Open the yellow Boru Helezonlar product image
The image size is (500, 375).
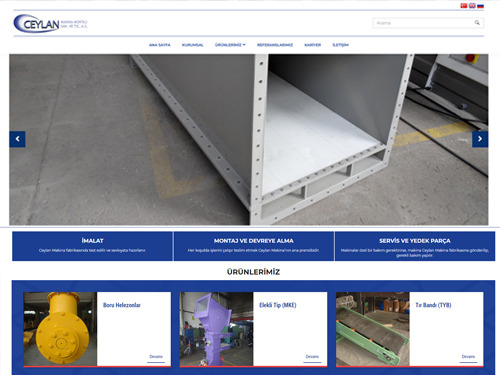[60, 329]
